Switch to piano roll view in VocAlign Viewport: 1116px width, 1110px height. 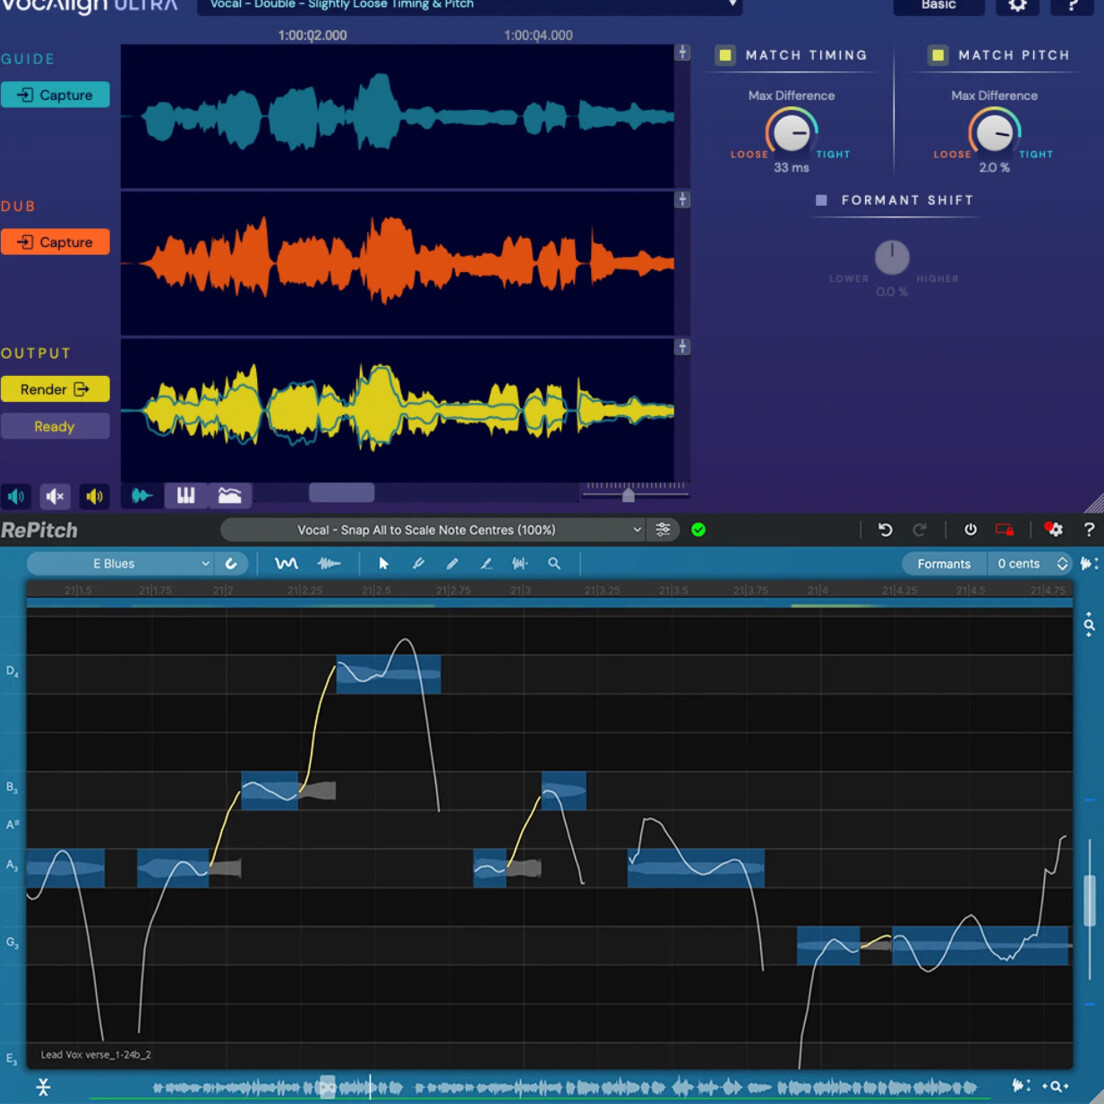click(185, 495)
